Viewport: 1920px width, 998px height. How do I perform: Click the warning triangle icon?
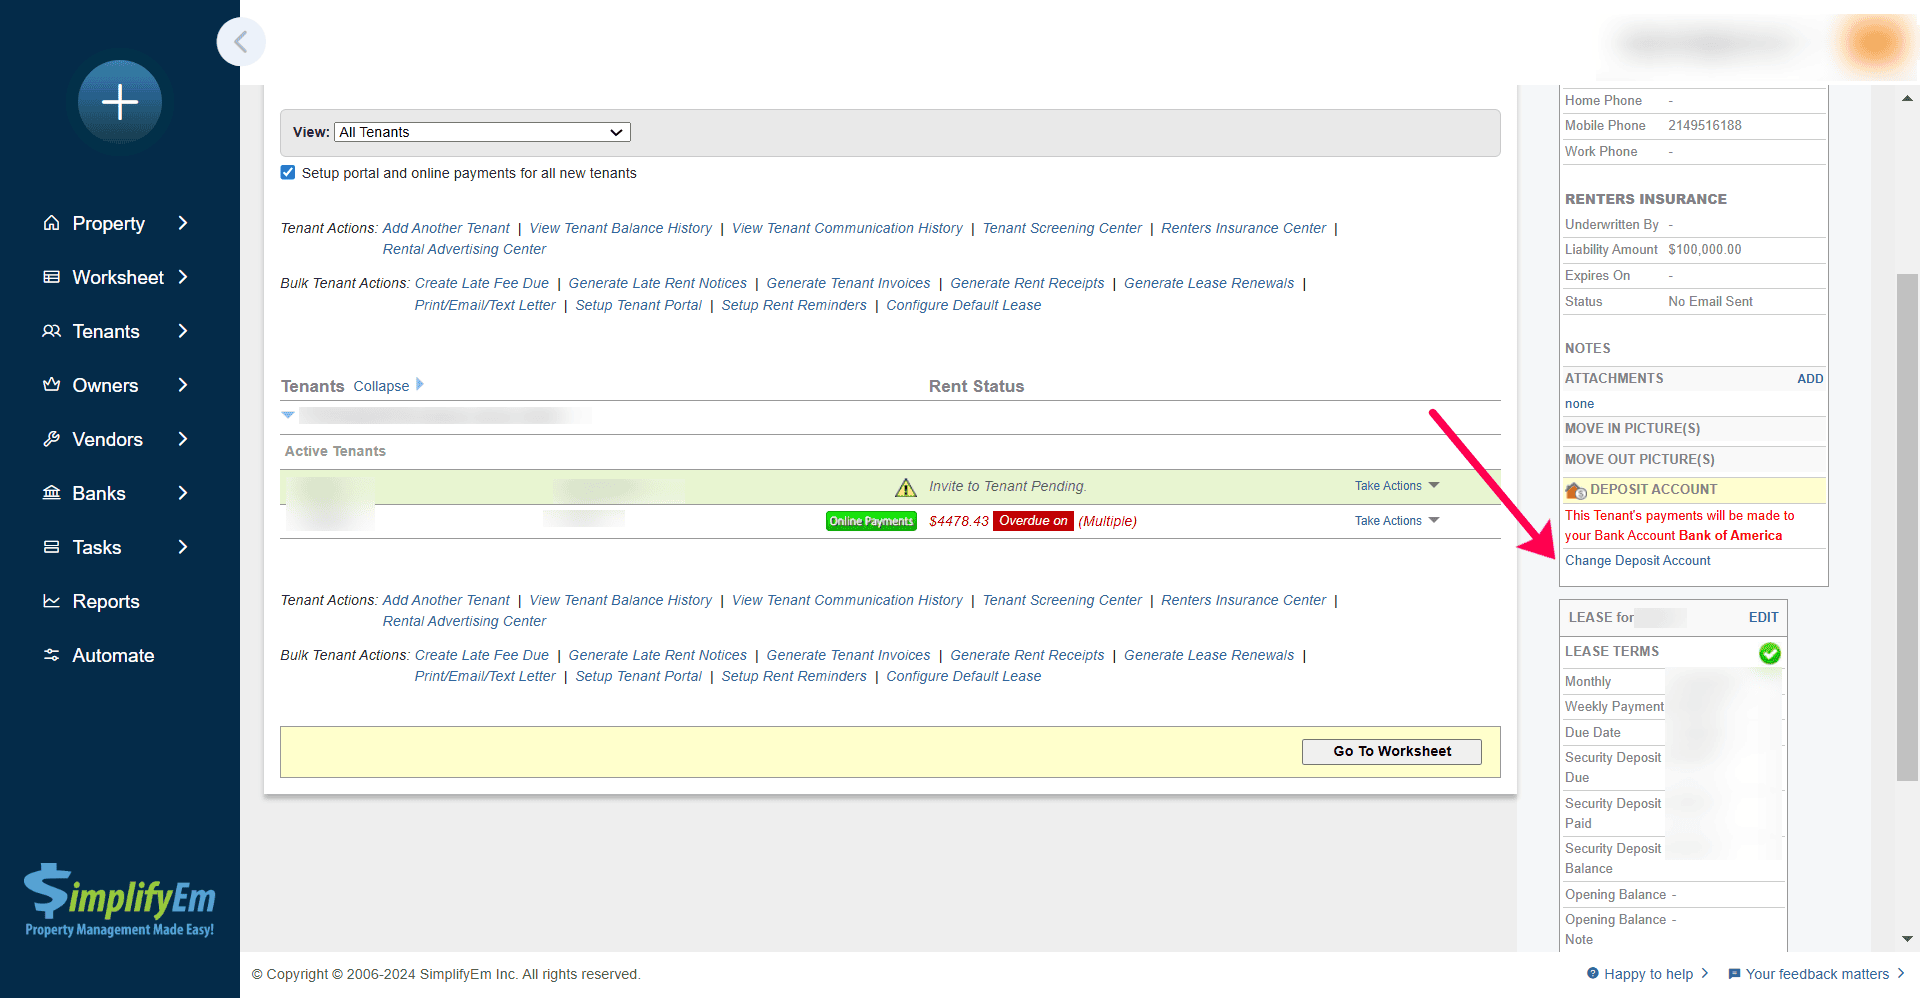[x=906, y=487]
